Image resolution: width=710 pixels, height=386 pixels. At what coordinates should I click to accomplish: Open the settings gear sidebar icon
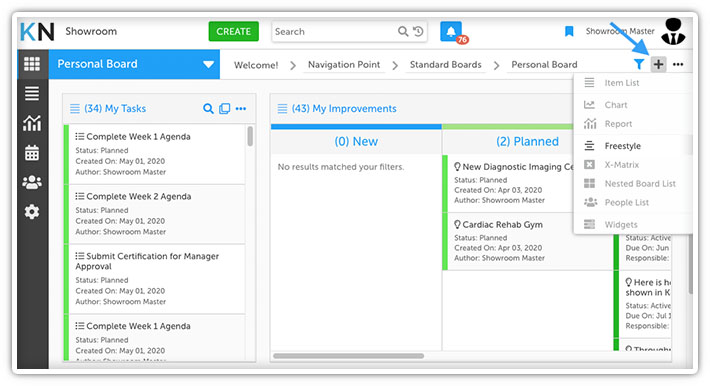32,212
